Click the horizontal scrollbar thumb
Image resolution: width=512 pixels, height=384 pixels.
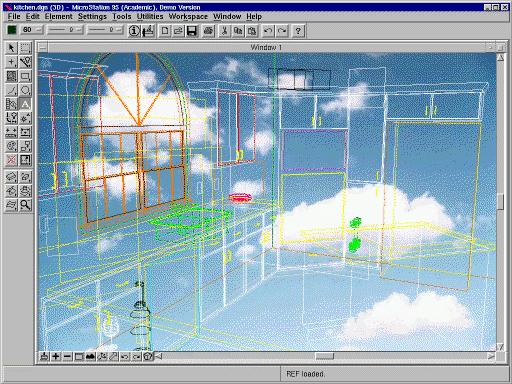(324, 356)
